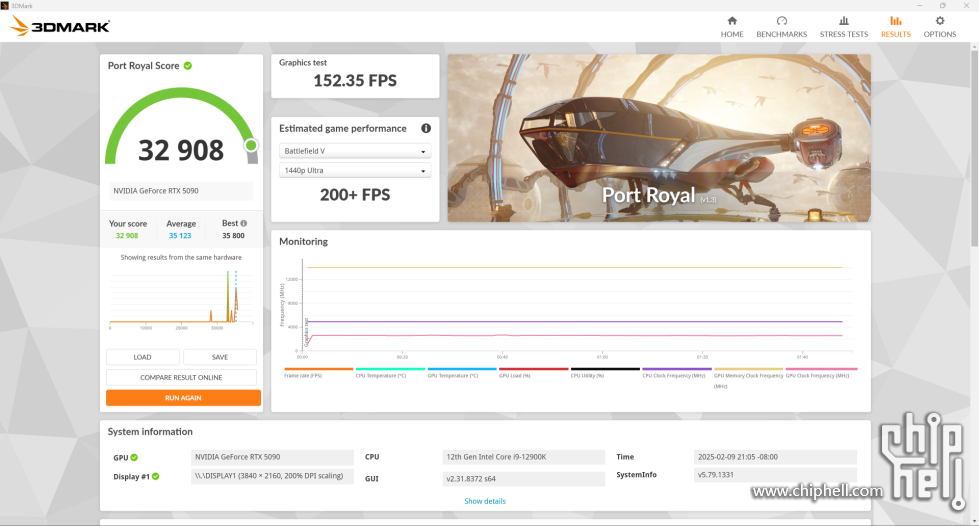
Task: Click the Time value 2025-02-09 21:05
Action: pos(775,457)
